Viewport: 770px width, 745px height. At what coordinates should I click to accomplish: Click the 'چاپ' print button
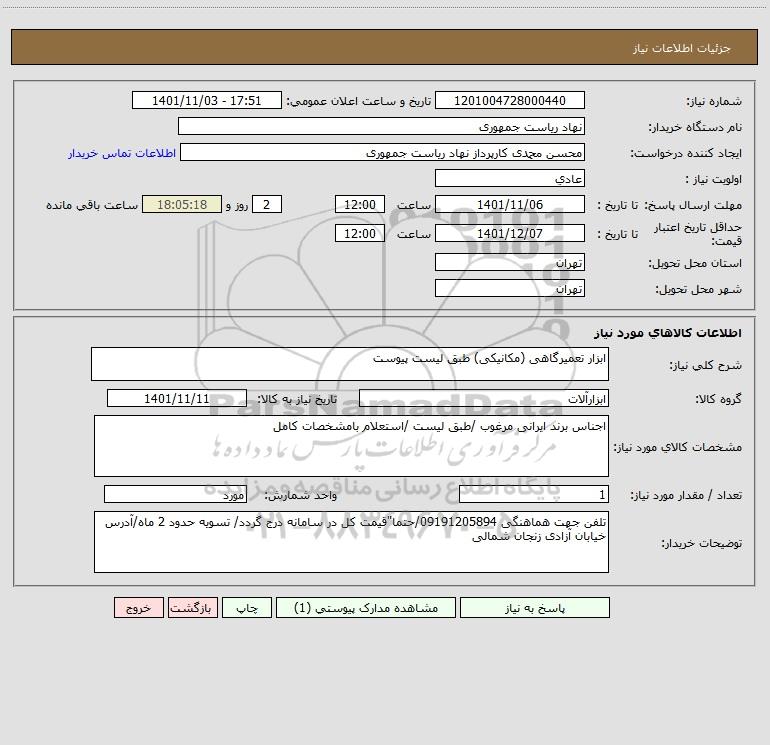pos(247,607)
